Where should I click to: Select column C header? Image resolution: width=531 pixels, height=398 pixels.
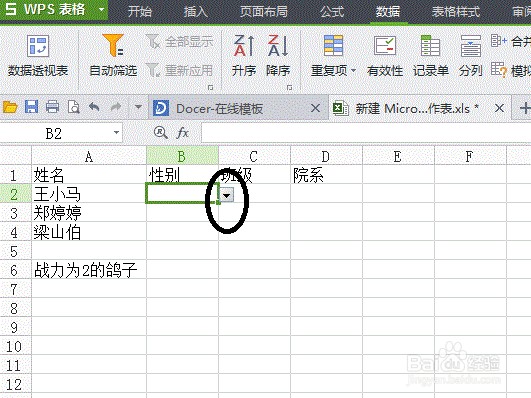tap(254, 156)
